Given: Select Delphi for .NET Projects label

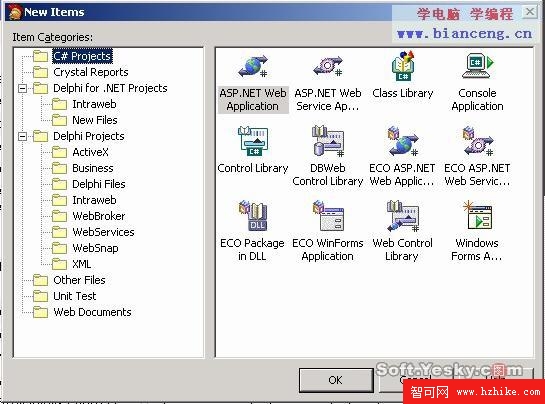Looking at the screenshot, I should click(110, 88).
